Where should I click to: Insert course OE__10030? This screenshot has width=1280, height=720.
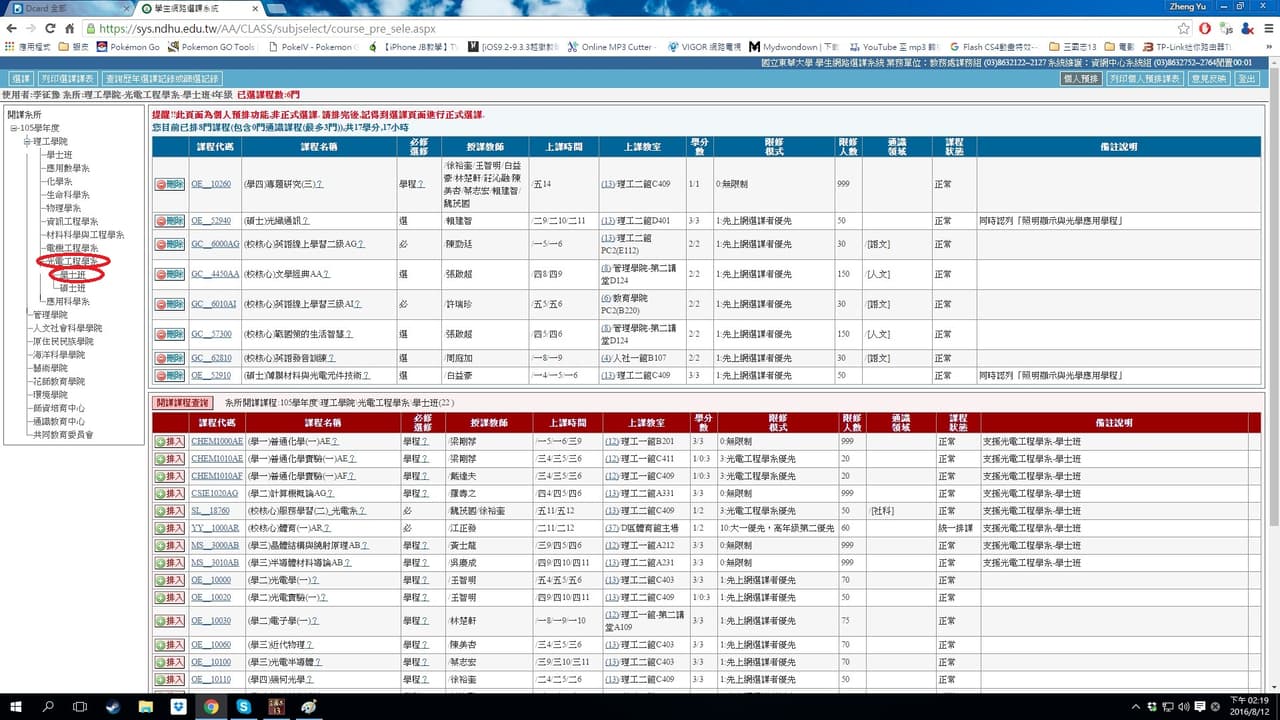point(169,621)
